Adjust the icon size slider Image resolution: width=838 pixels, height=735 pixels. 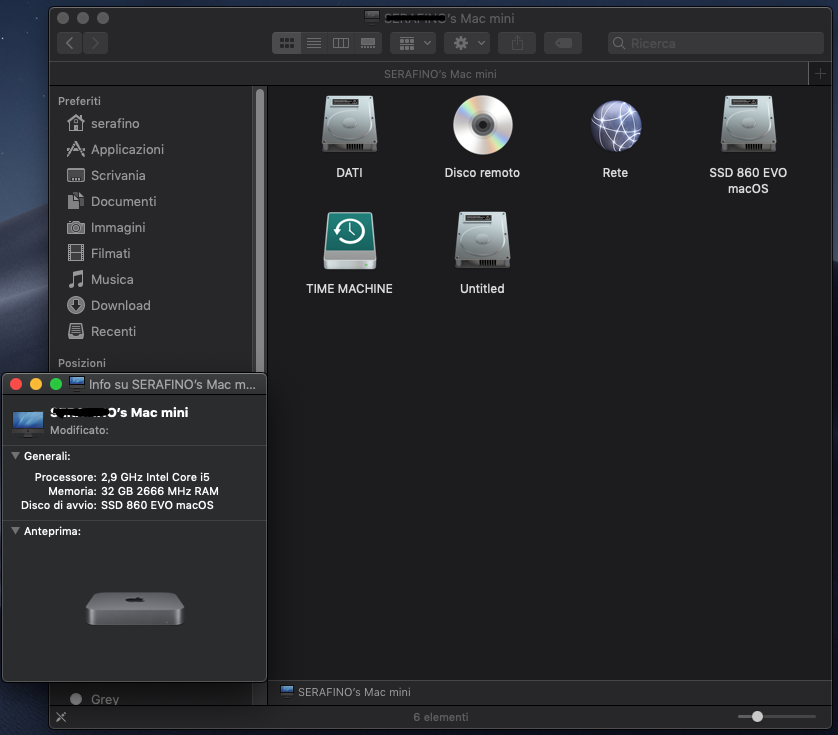(757, 717)
